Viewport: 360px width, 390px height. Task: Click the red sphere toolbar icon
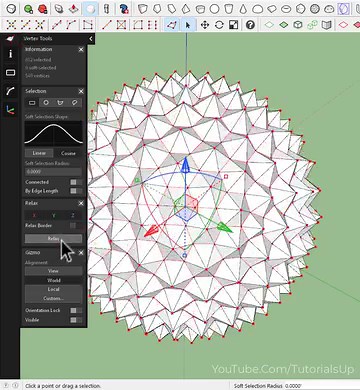[x=42, y=9]
